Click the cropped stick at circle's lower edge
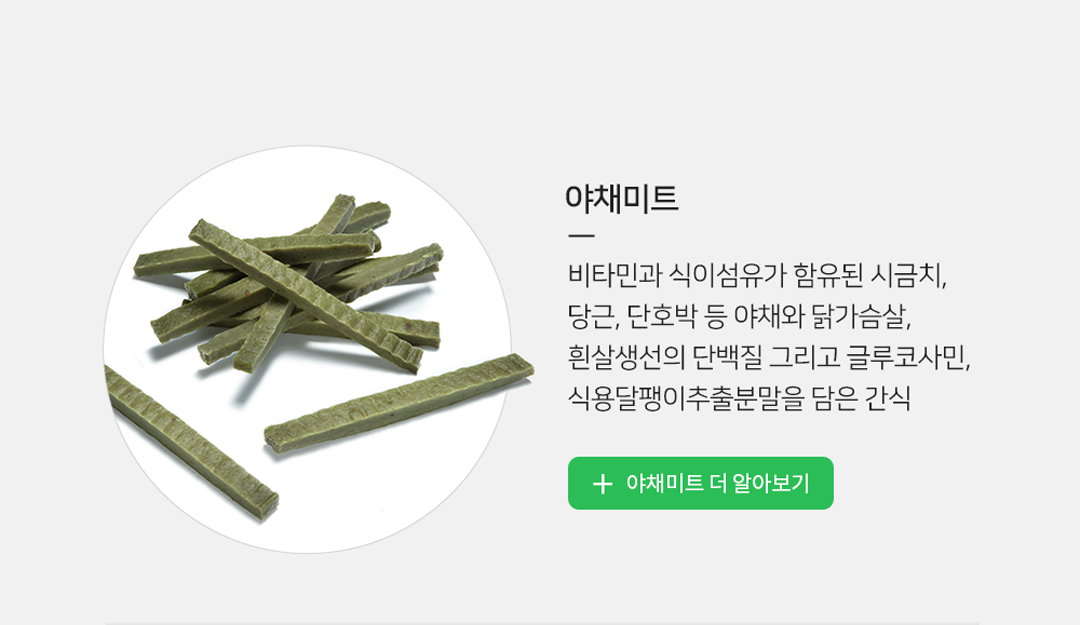 (189, 441)
